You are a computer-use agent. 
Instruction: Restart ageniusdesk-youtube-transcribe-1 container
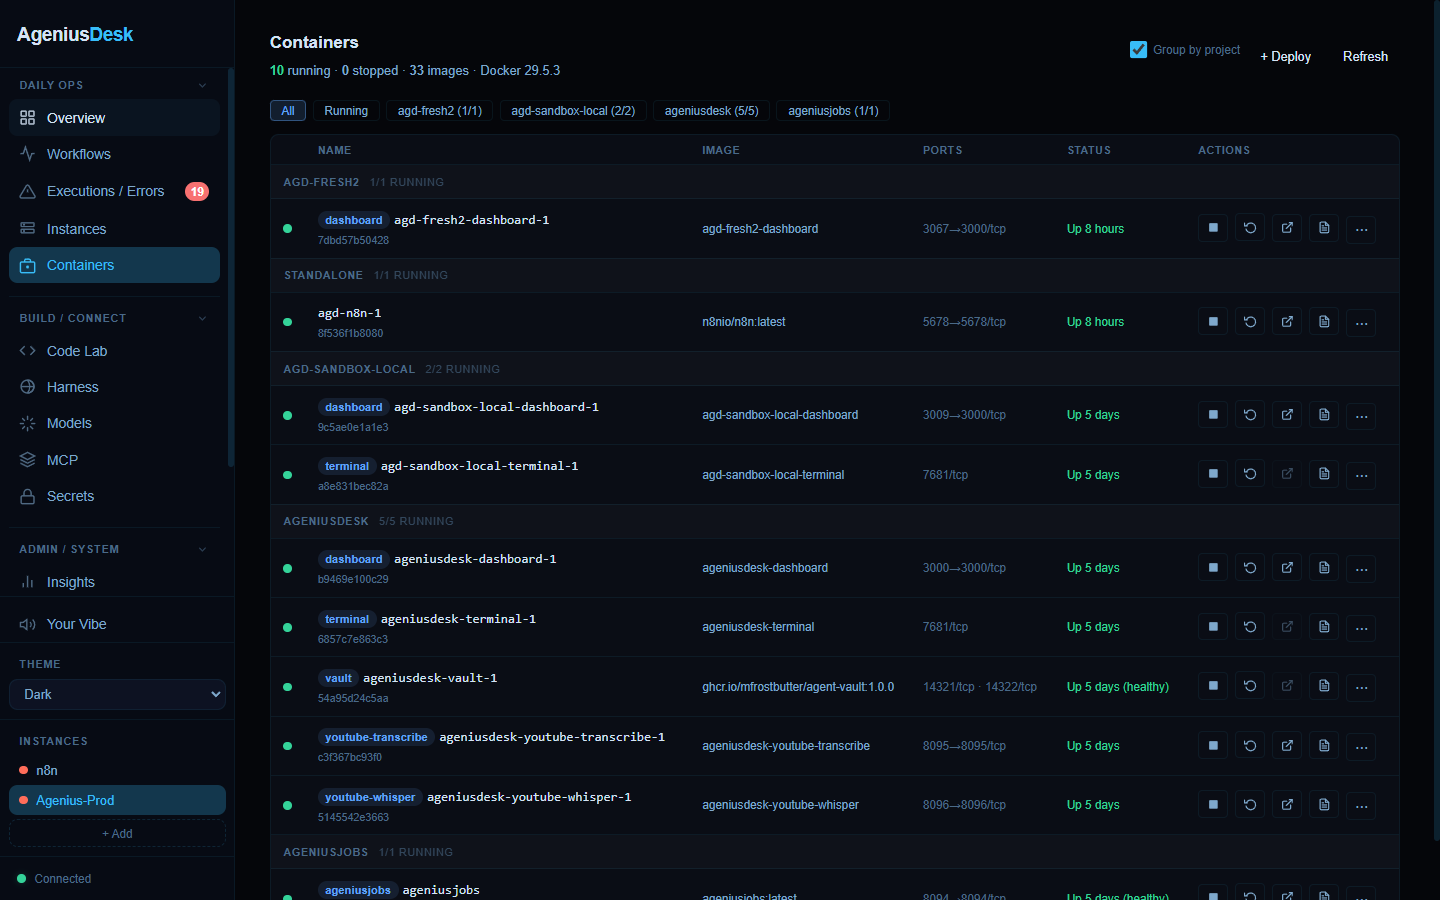point(1250,746)
